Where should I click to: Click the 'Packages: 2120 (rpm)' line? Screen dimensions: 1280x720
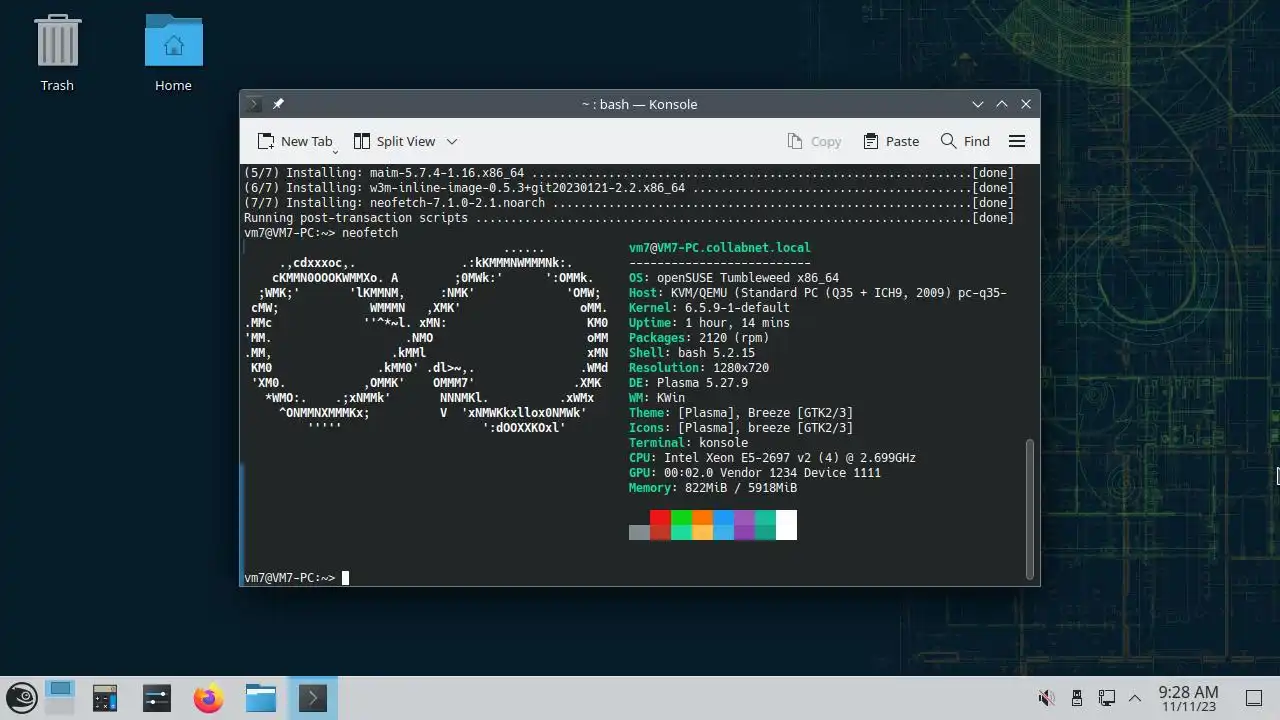(x=699, y=338)
